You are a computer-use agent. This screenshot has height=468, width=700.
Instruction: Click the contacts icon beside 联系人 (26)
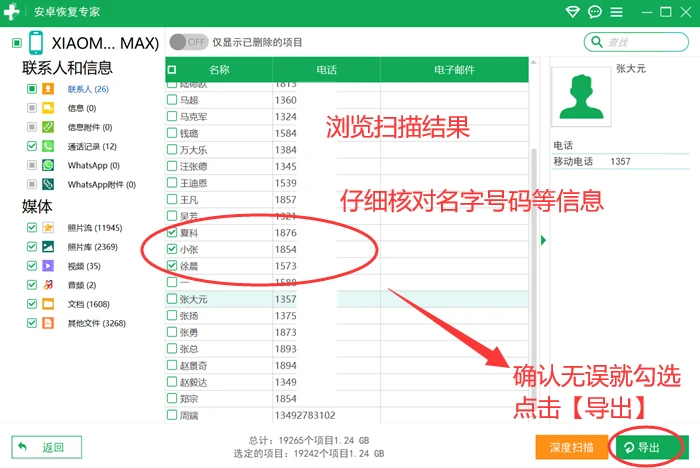click(x=48, y=89)
